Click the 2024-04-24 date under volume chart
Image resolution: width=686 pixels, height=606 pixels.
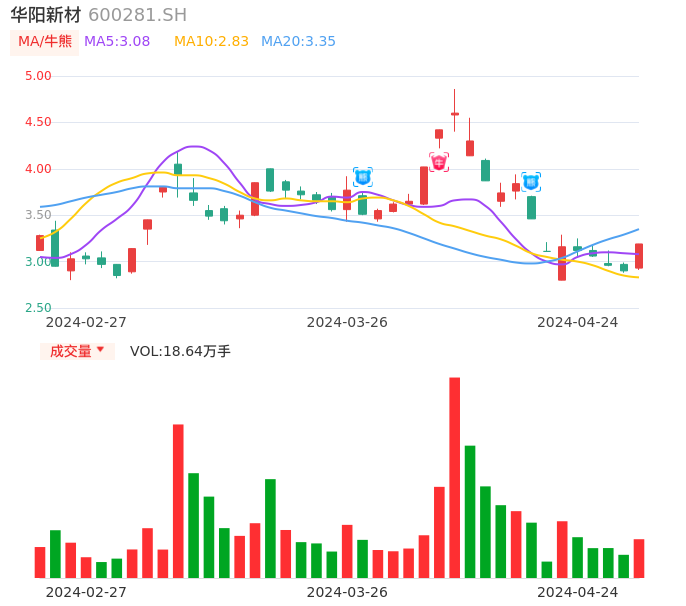coord(578,592)
